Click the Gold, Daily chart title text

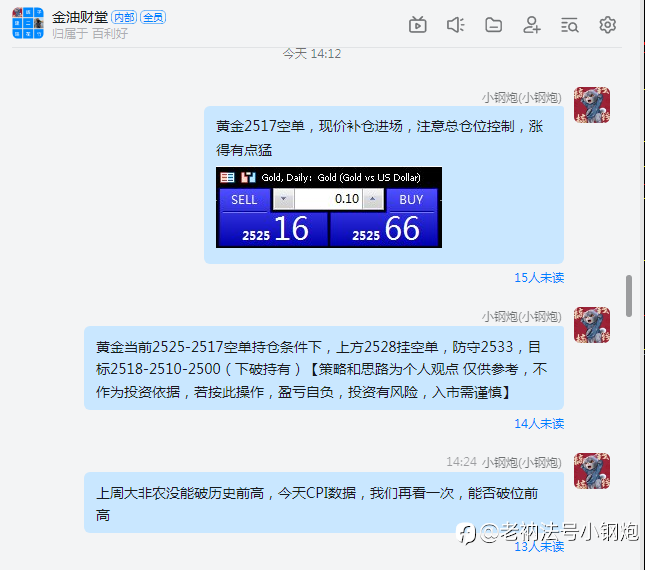coord(341,177)
